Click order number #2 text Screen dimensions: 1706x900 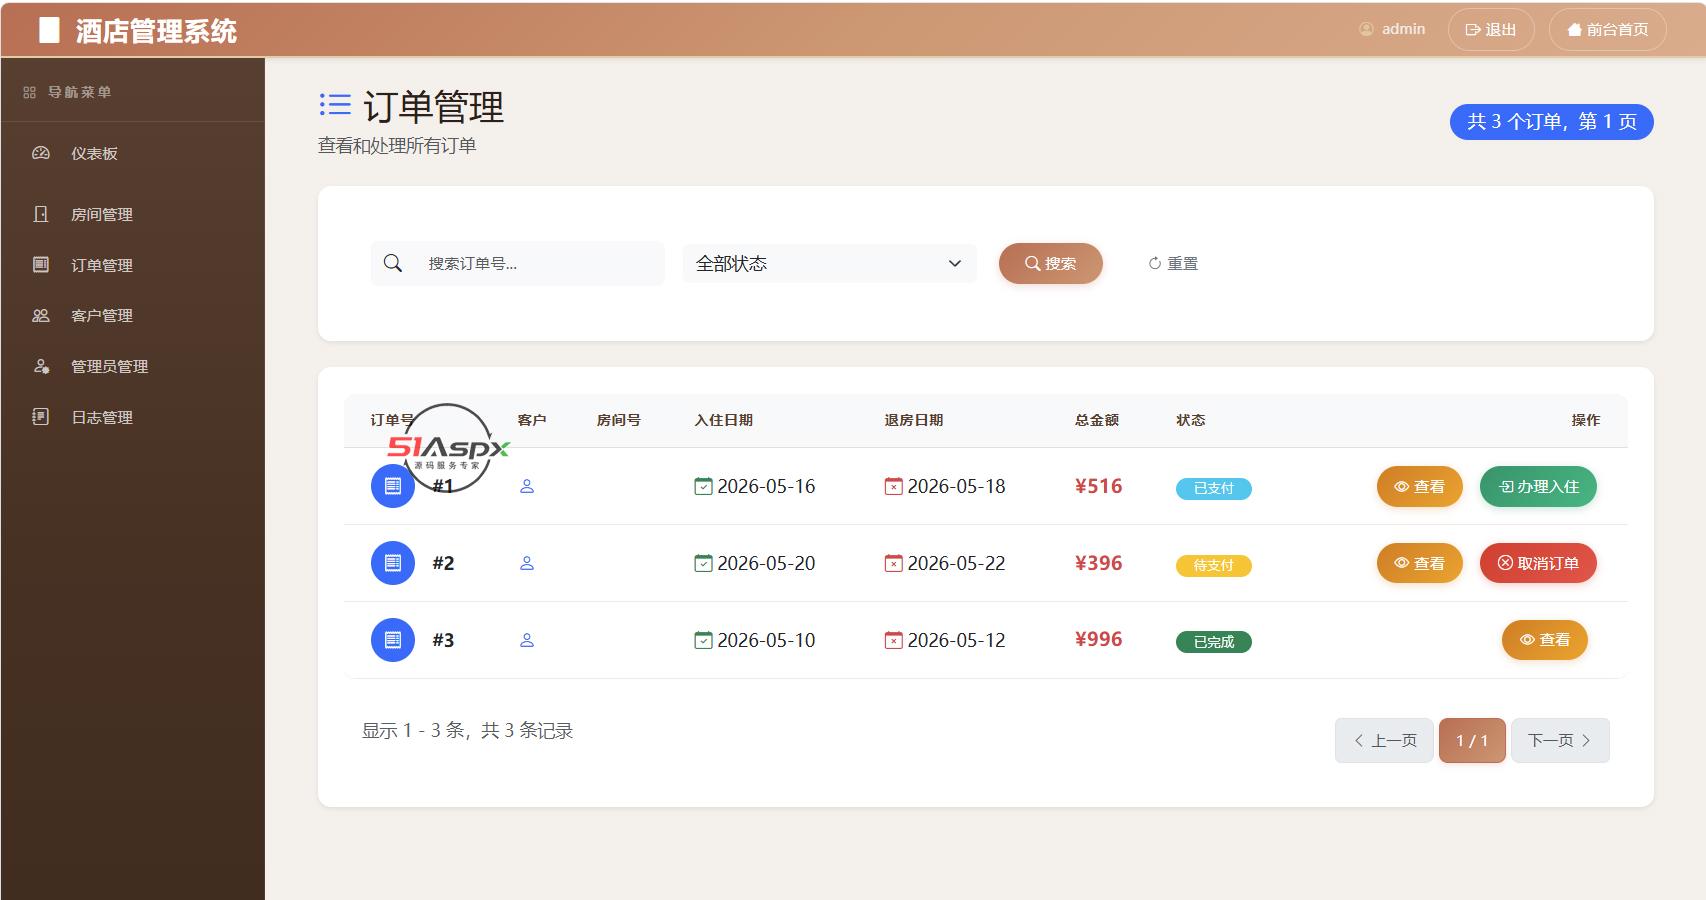pos(443,563)
